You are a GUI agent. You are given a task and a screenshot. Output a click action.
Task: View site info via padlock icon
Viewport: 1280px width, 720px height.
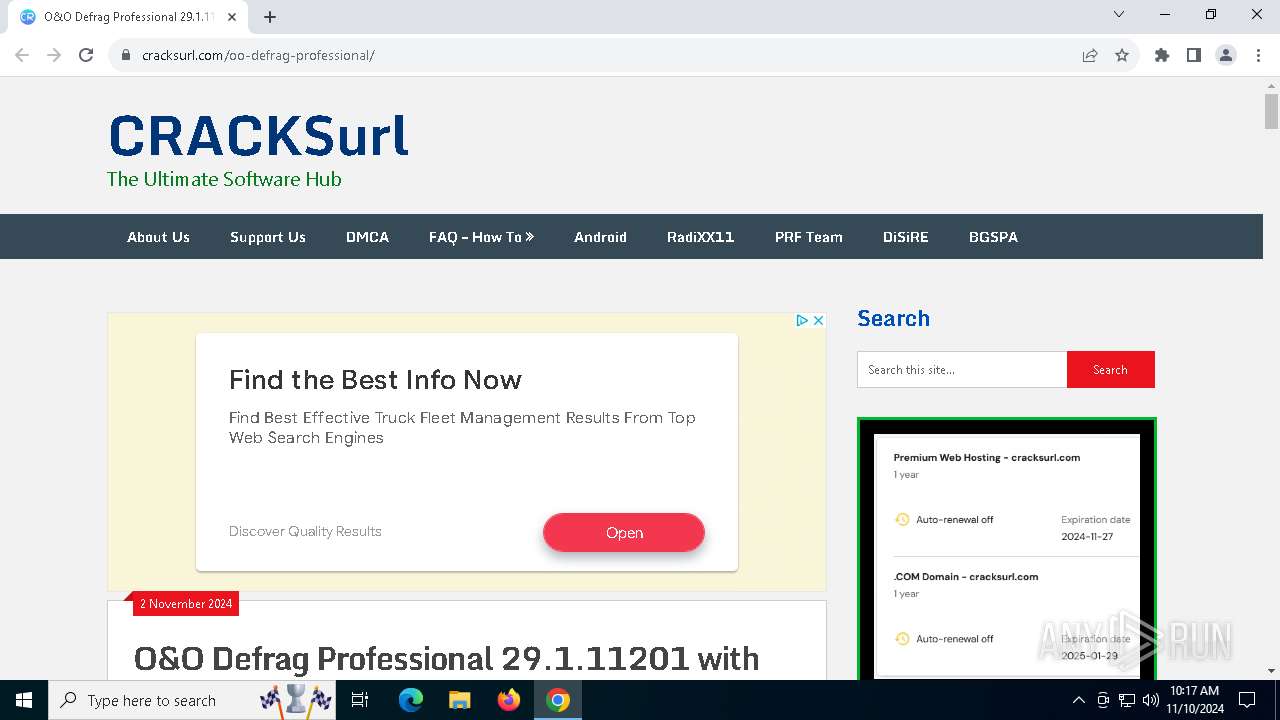click(x=126, y=56)
